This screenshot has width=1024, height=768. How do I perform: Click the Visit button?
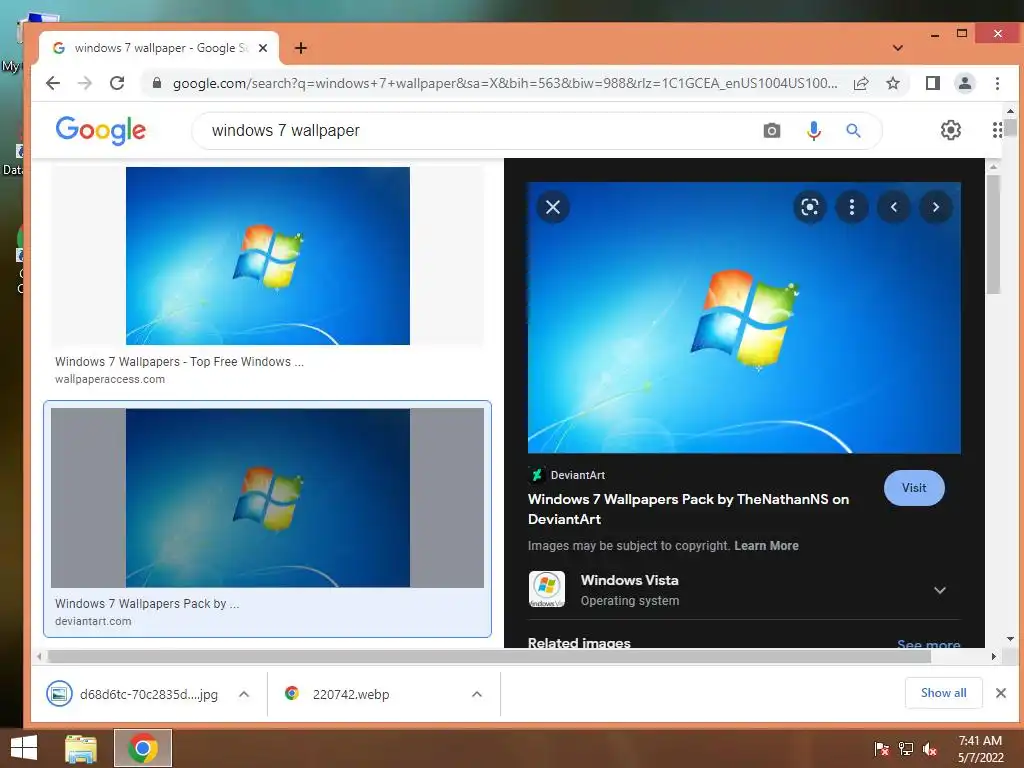(914, 488)
